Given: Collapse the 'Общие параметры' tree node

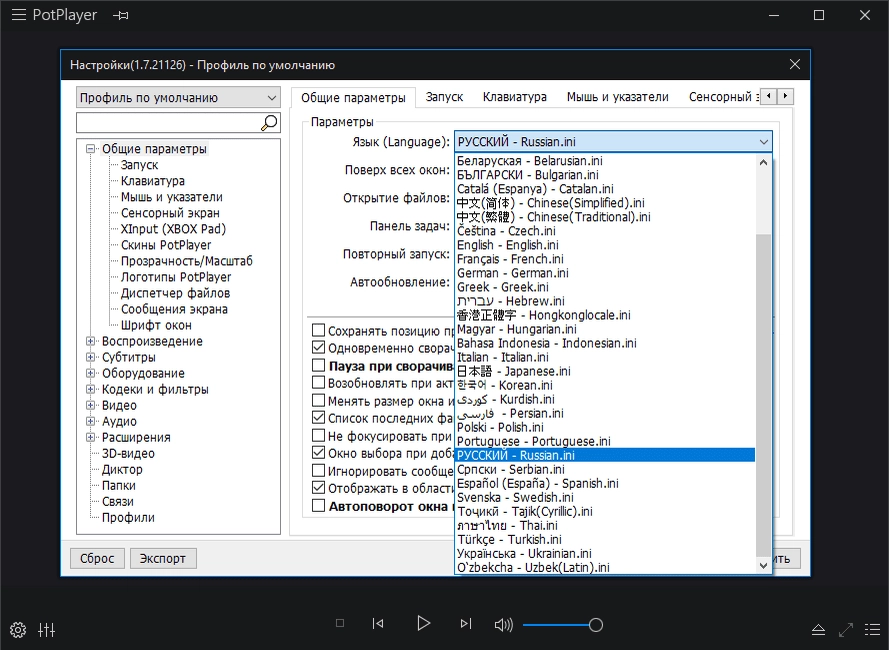Looking at the screenshot, I should pyautogui.click(x=90, y=149).
